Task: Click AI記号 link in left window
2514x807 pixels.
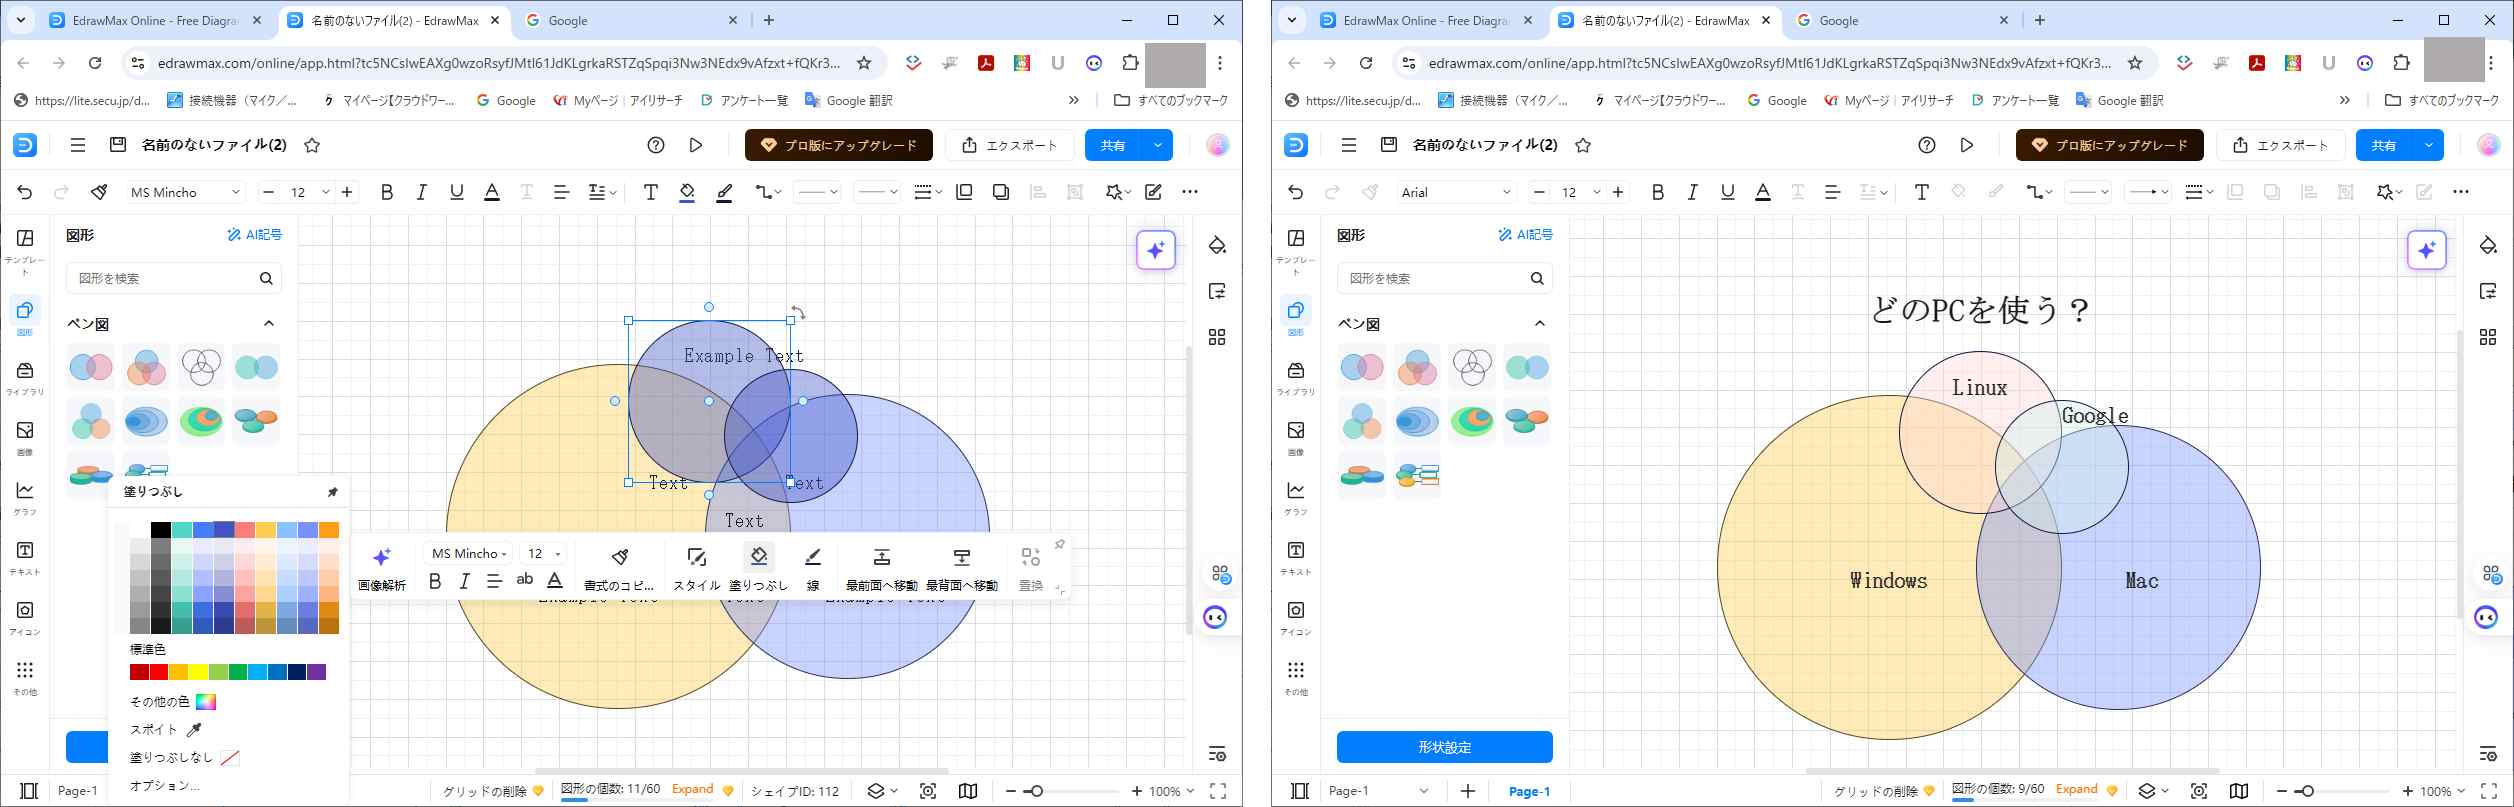Action: [254, 235]
